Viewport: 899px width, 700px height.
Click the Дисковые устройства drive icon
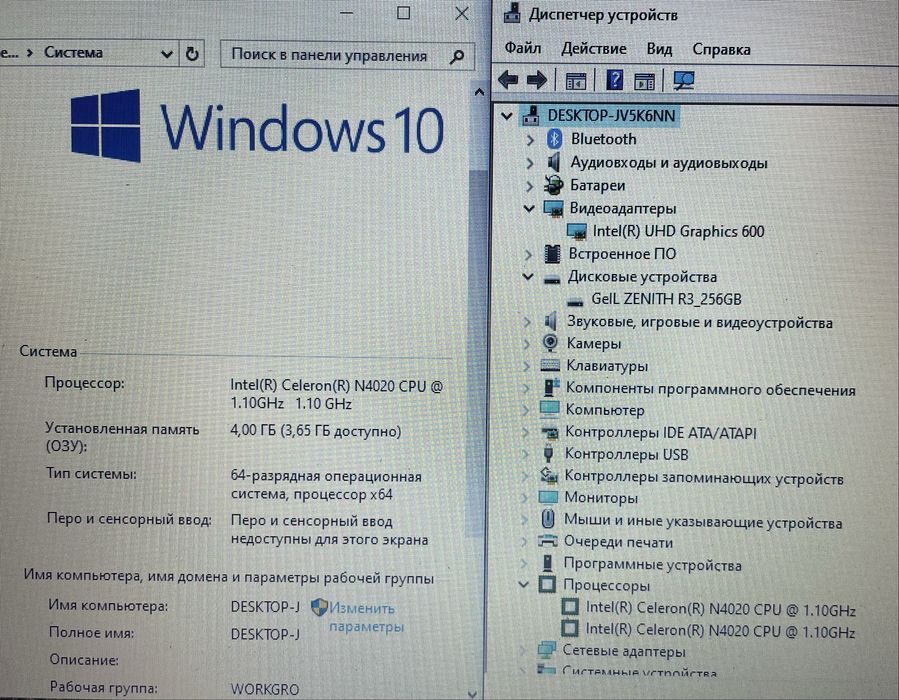[x=552, y=279]
